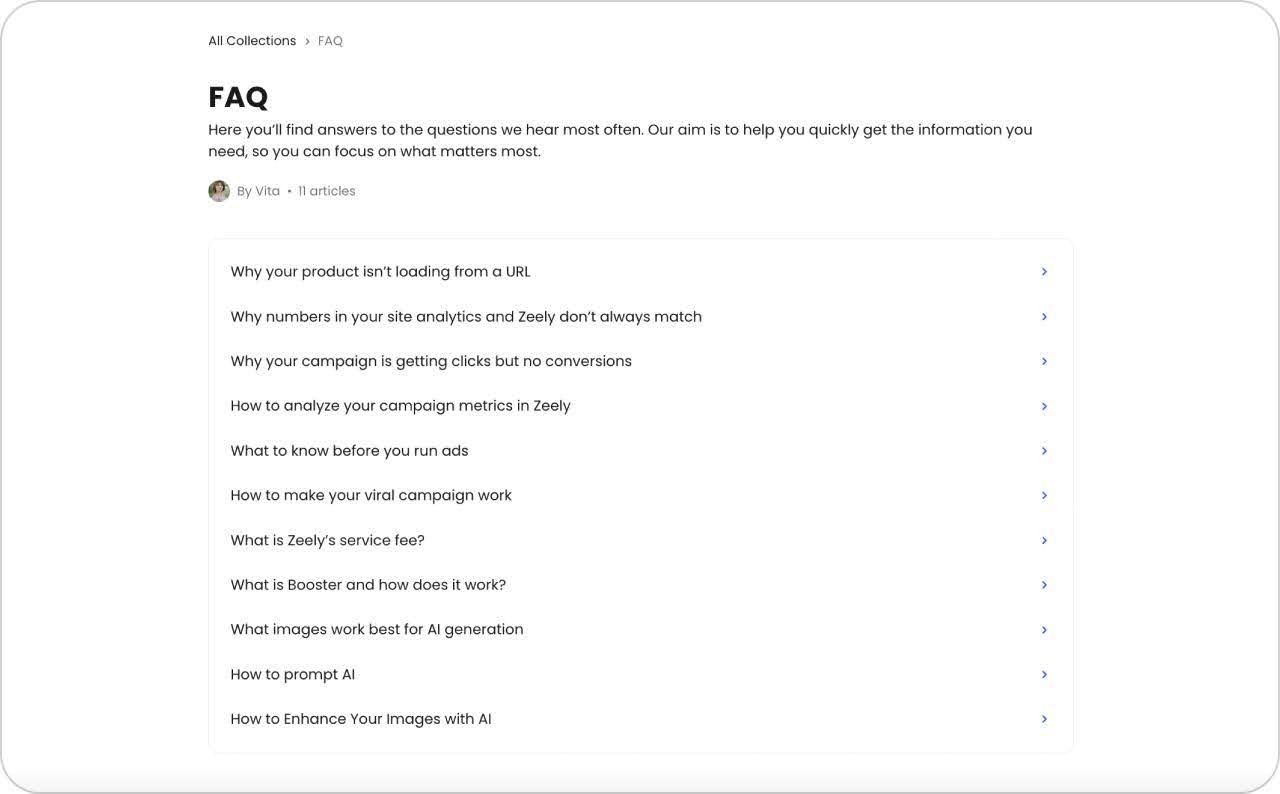Click chevron next to AI generation images article

(1044, 630)
